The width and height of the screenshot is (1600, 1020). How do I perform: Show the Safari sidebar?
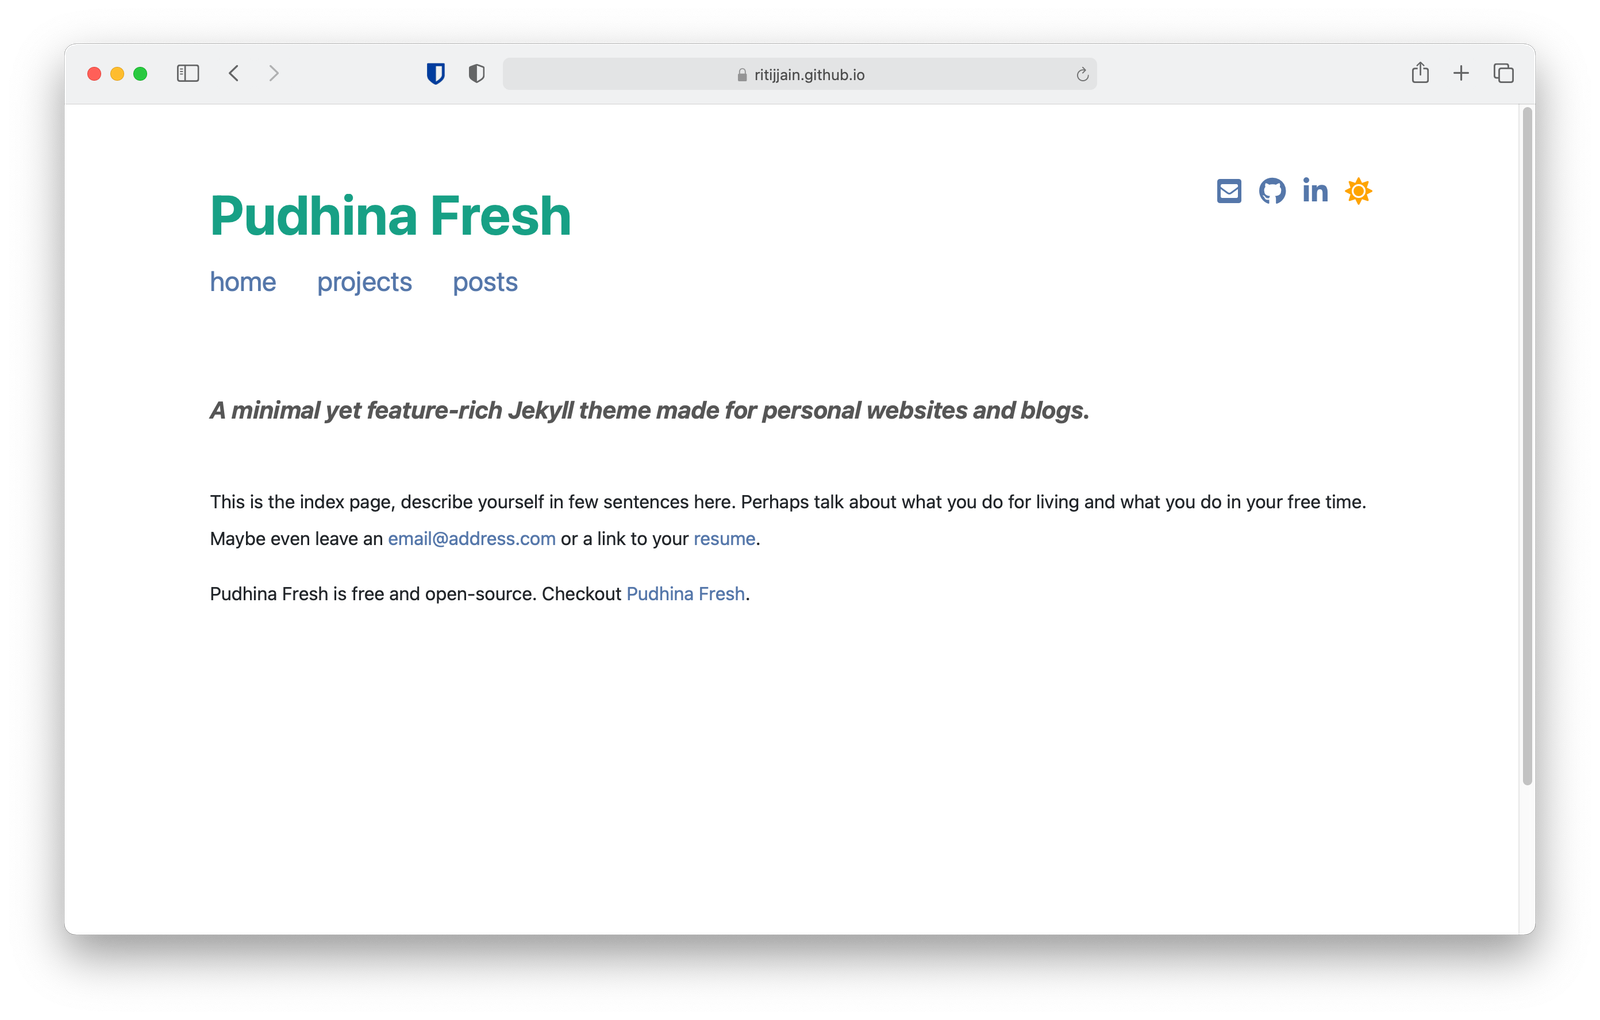click(x=188, y=73)
